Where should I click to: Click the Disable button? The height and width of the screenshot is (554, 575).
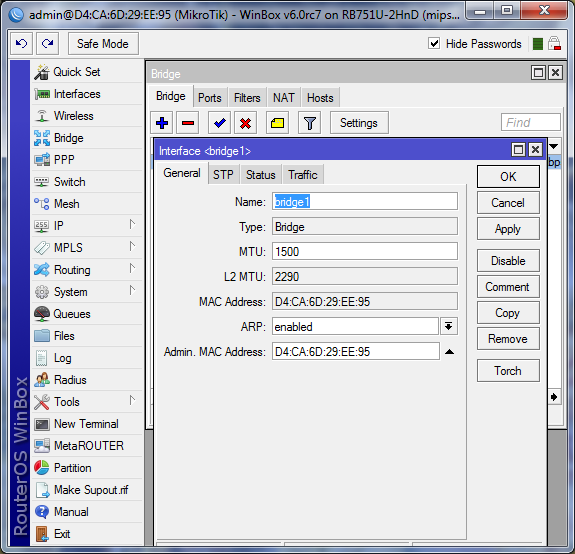pos(508,261)
